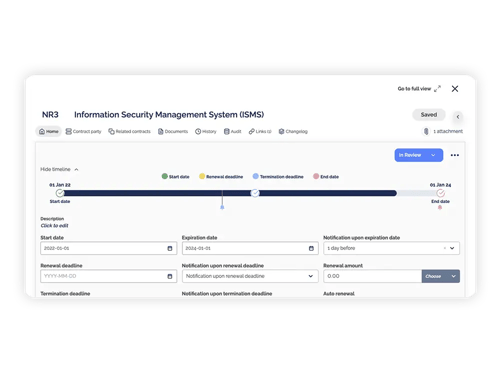Click the Go to full view link

tap(414, 89)
